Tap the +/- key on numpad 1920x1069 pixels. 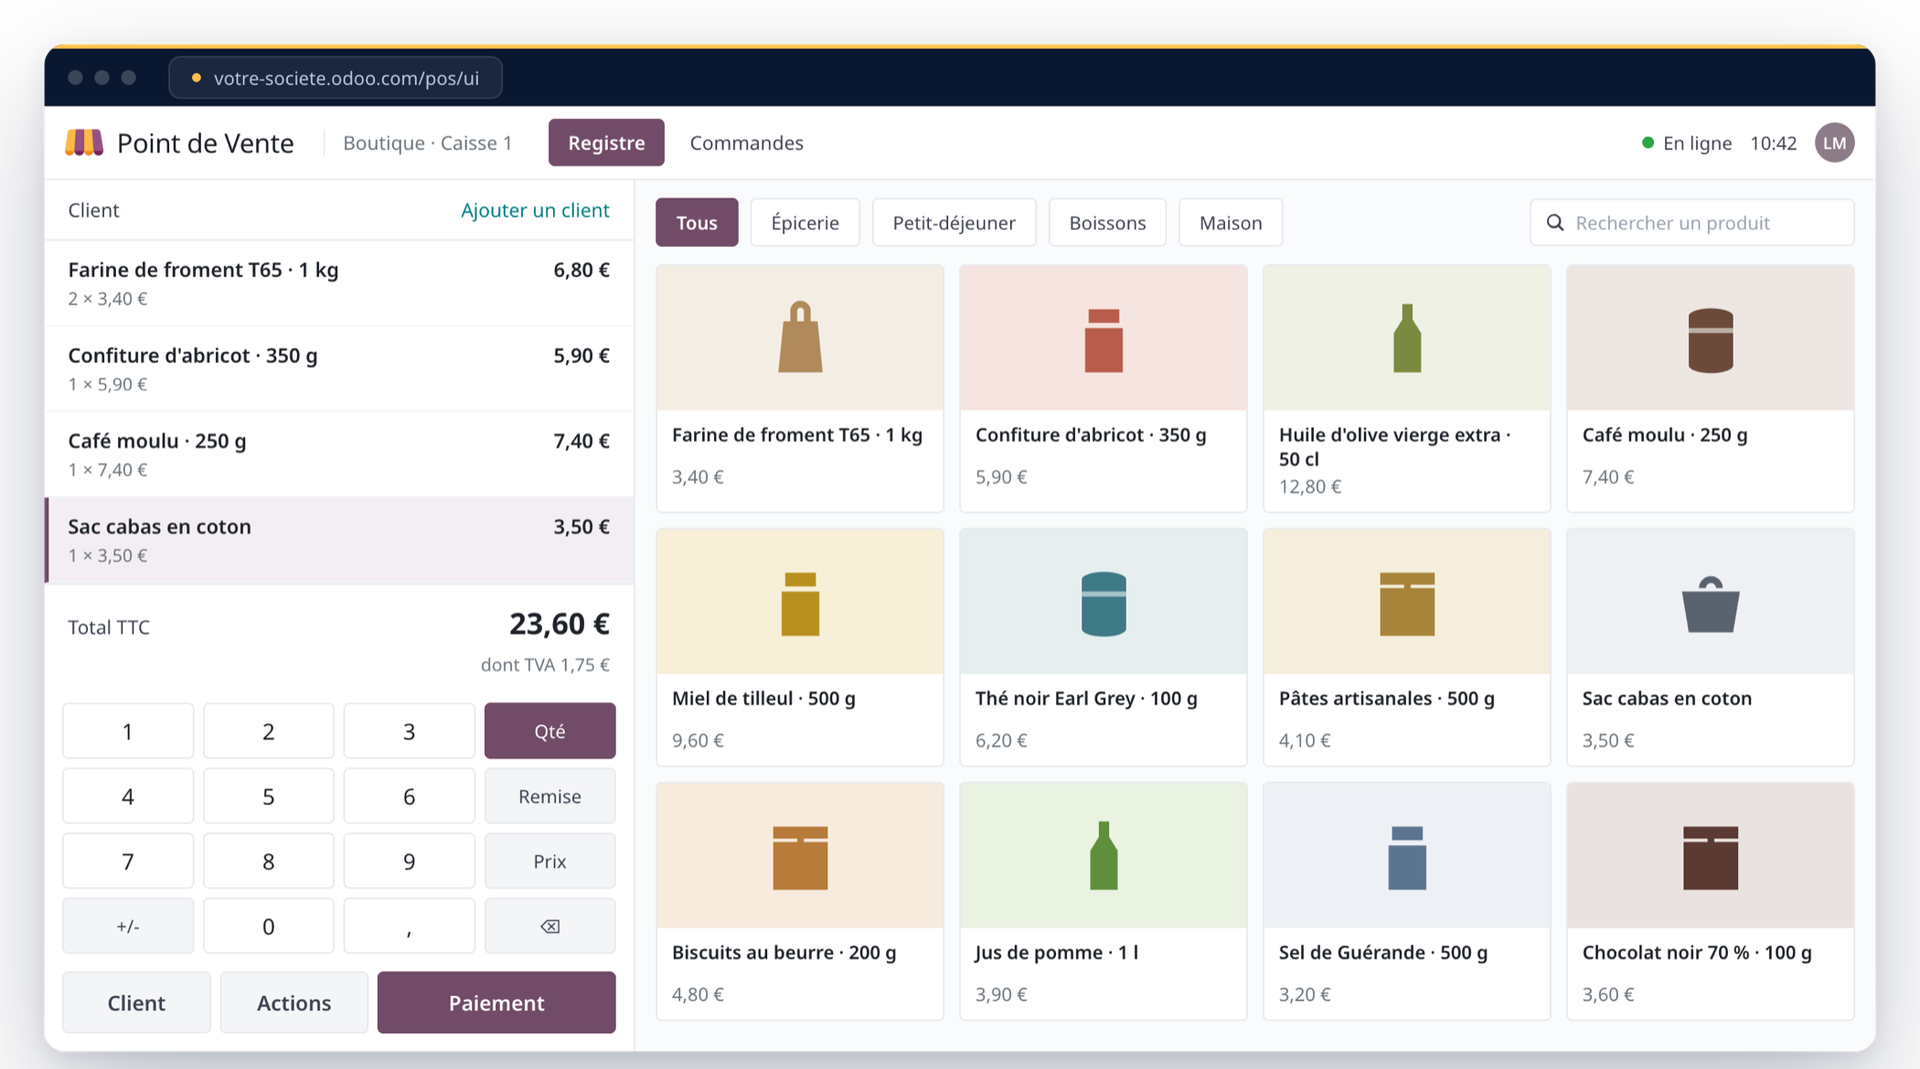[x=128, y=926]
